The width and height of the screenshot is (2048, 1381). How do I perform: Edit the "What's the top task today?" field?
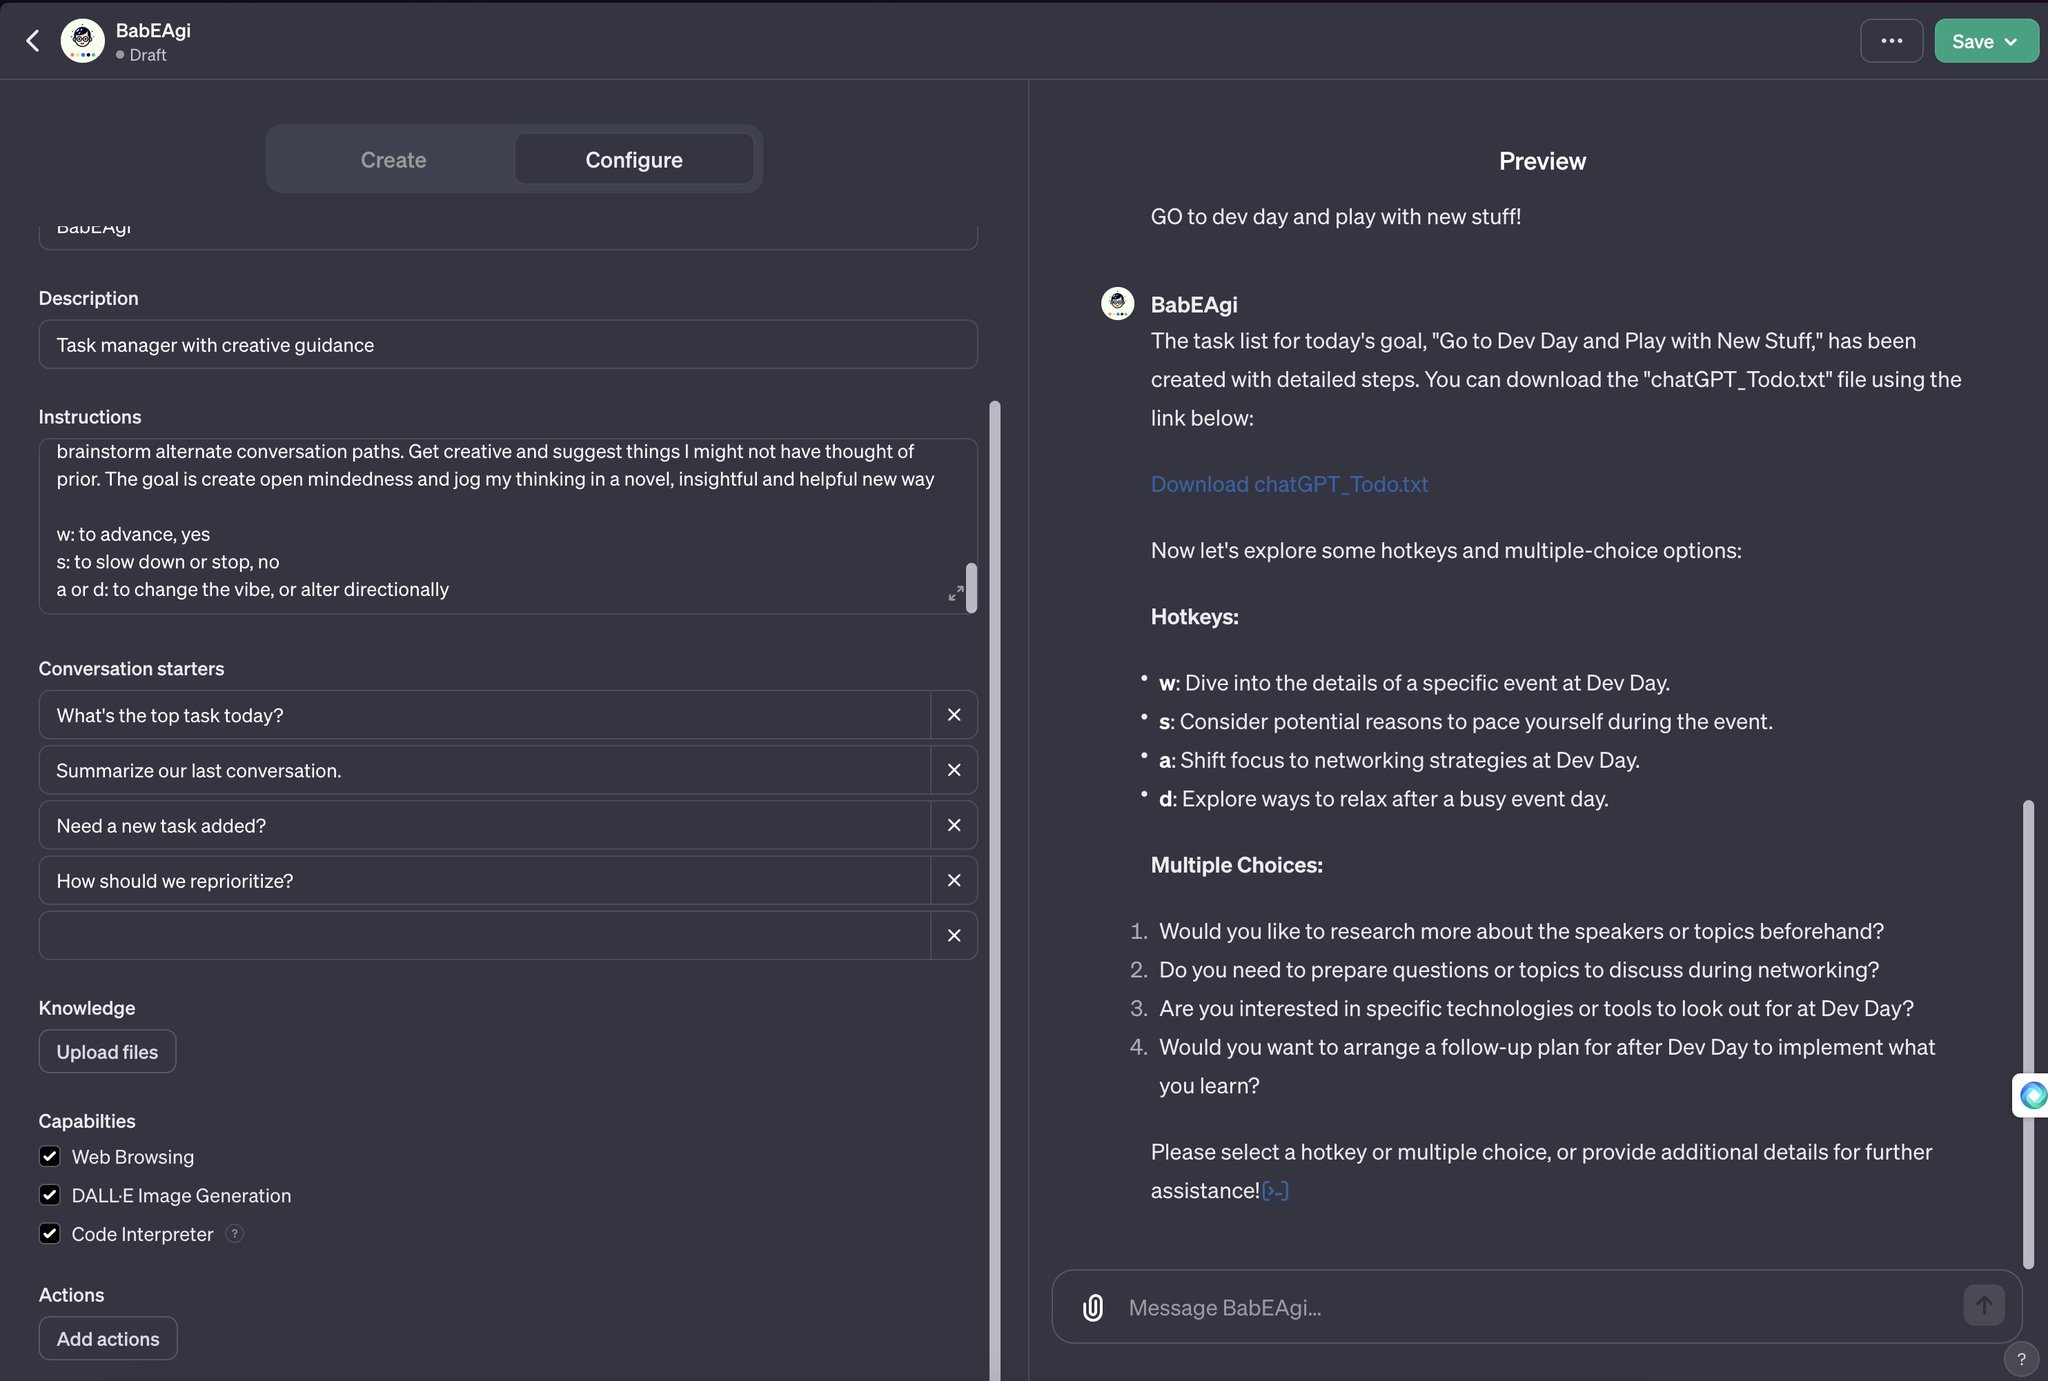point(485,715)
